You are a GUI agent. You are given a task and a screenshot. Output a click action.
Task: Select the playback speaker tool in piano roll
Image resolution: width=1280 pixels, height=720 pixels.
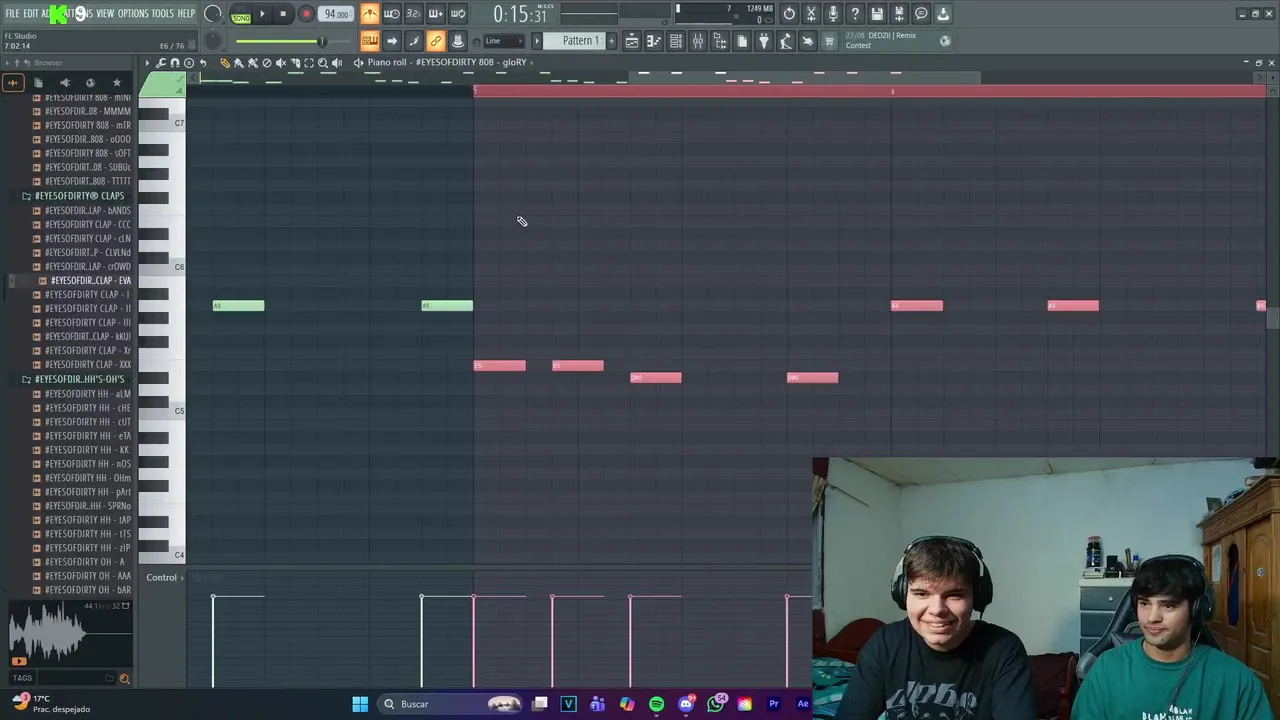click(336, 63)
